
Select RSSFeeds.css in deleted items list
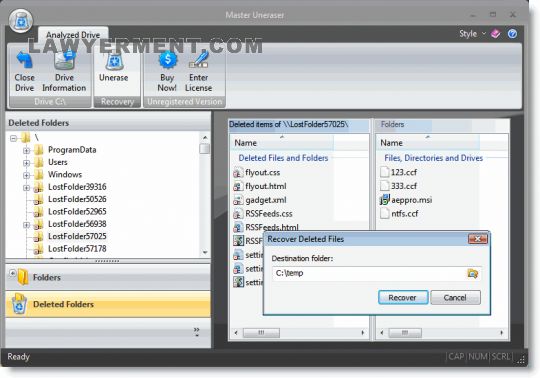coord(269,214)
